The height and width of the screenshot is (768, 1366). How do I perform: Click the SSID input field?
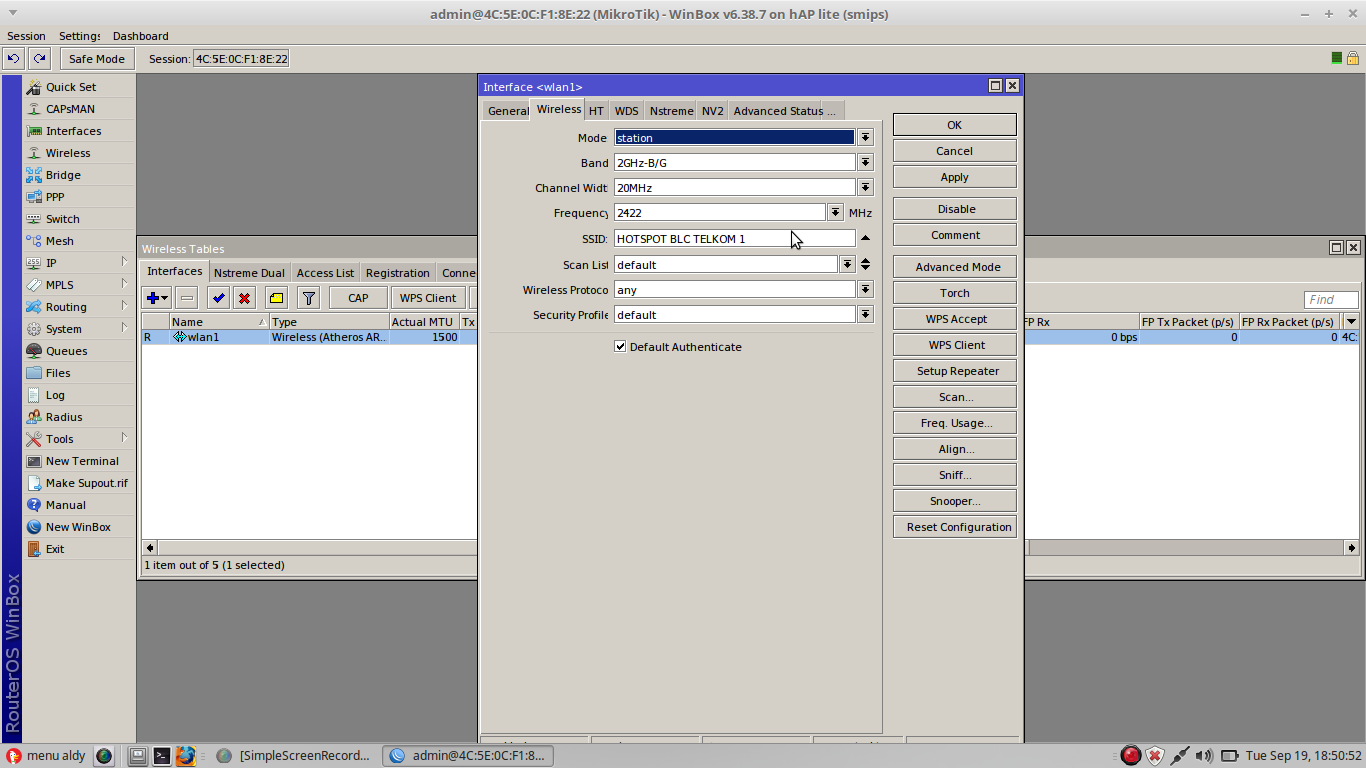[x=735, y=239]
